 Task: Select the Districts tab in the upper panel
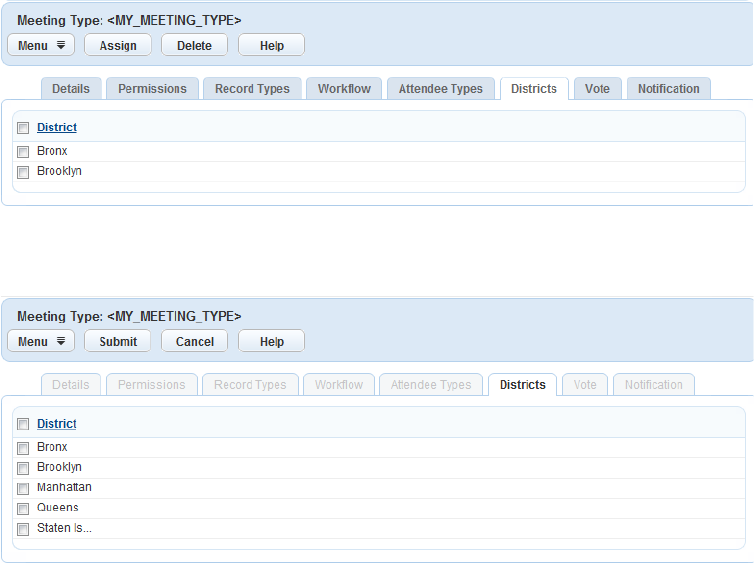click(x=534, y=89)
